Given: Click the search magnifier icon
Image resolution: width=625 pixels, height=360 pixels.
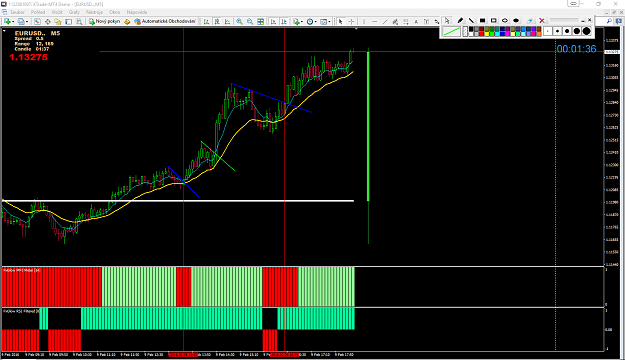Looking at the screenshot, I should [x=609, y=21].
